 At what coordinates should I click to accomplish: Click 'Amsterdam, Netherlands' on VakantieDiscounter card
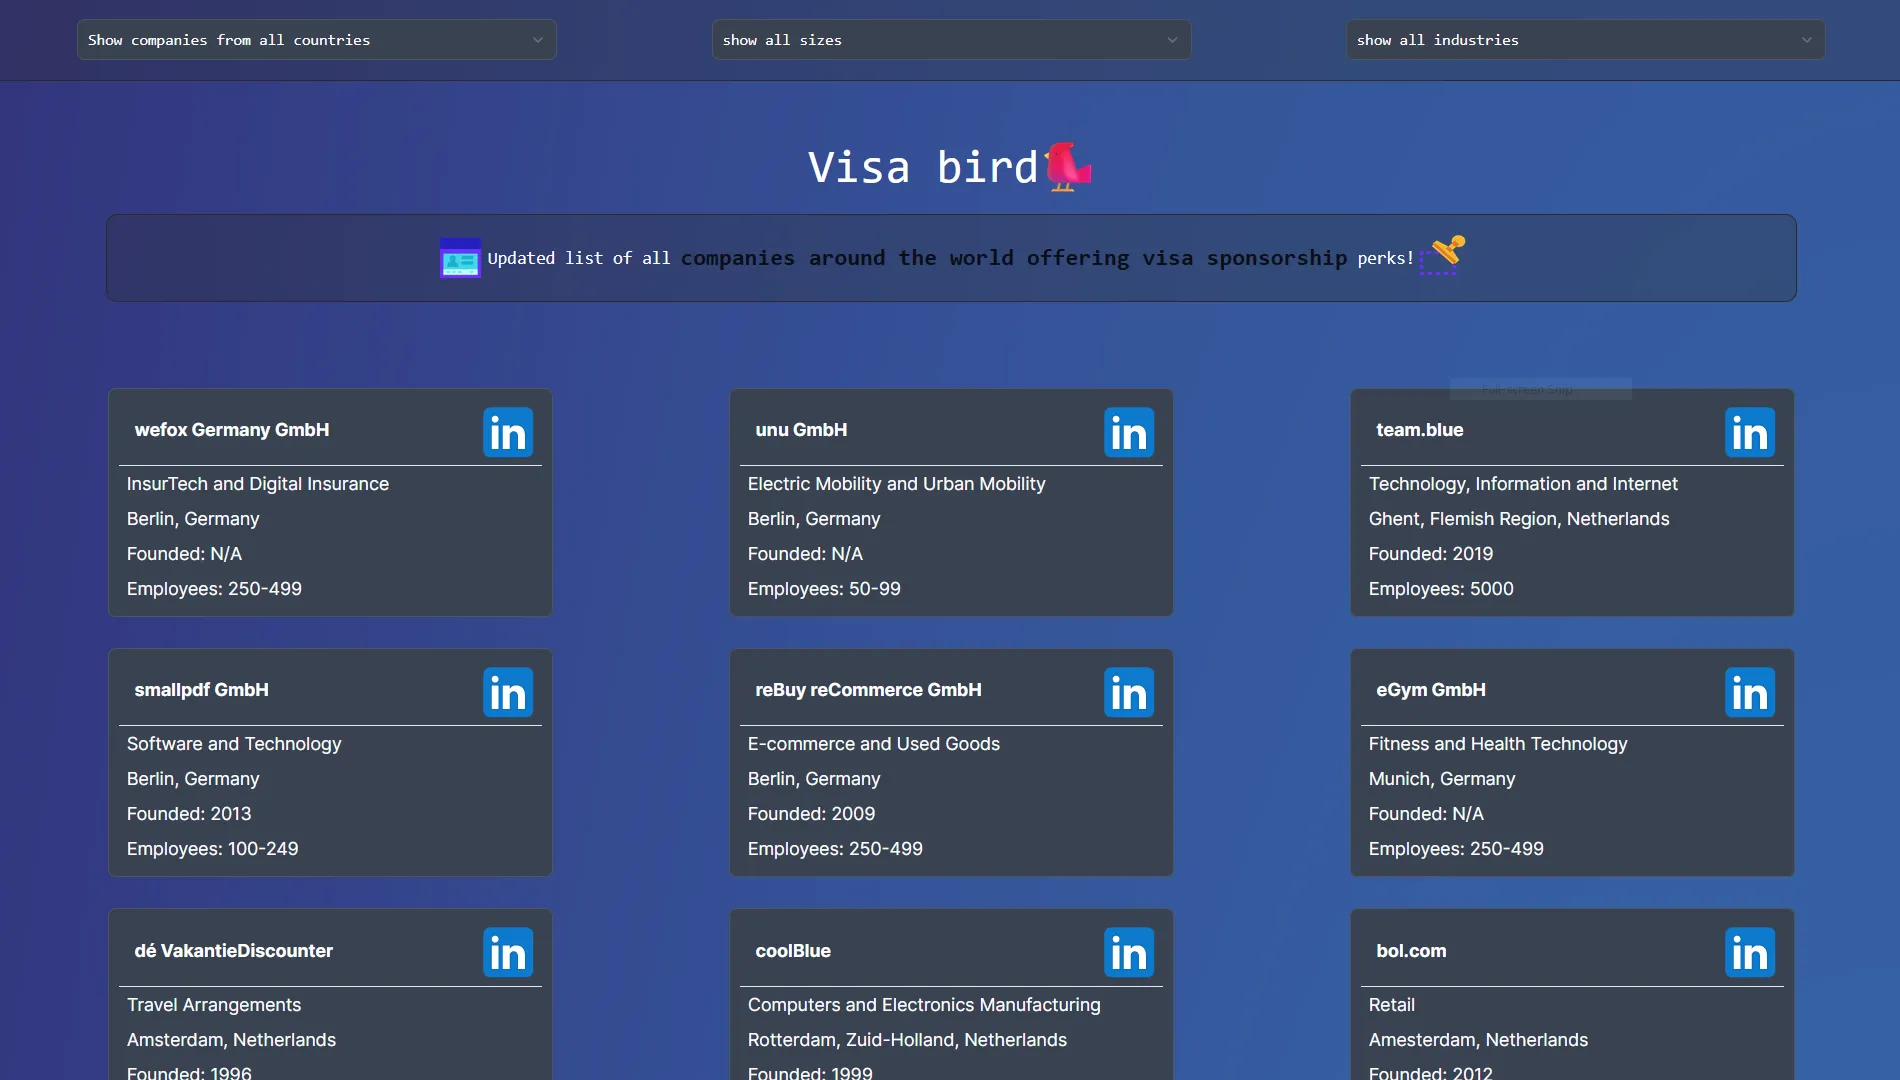coord(231,1040)
